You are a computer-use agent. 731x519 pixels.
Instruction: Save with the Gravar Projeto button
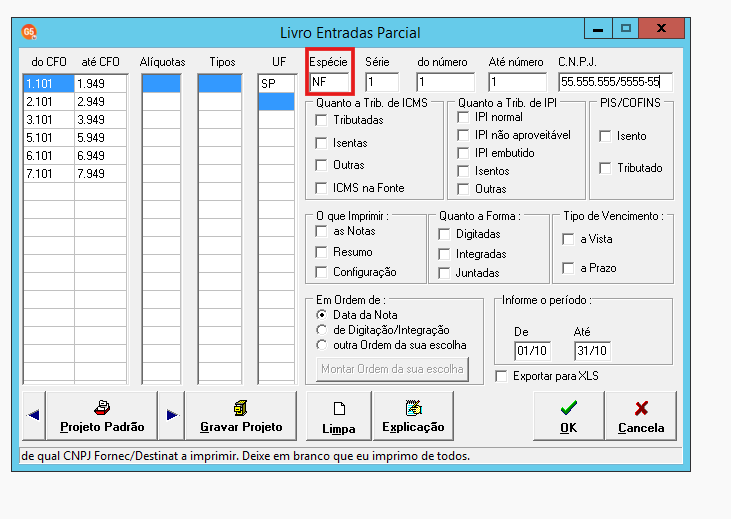click(241, 415)
